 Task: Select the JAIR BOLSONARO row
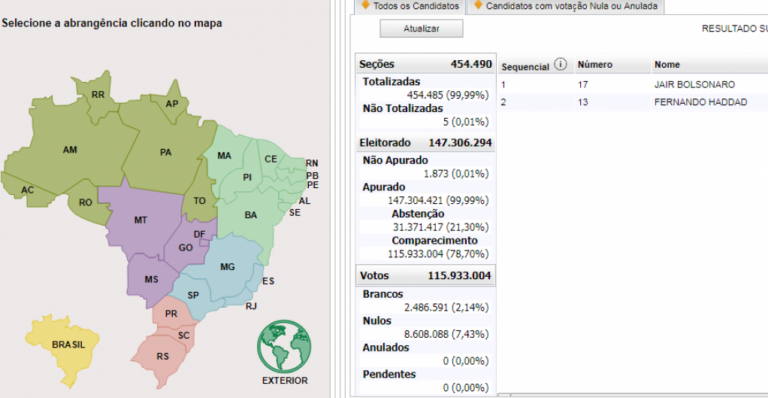click(x=633, y=85)
